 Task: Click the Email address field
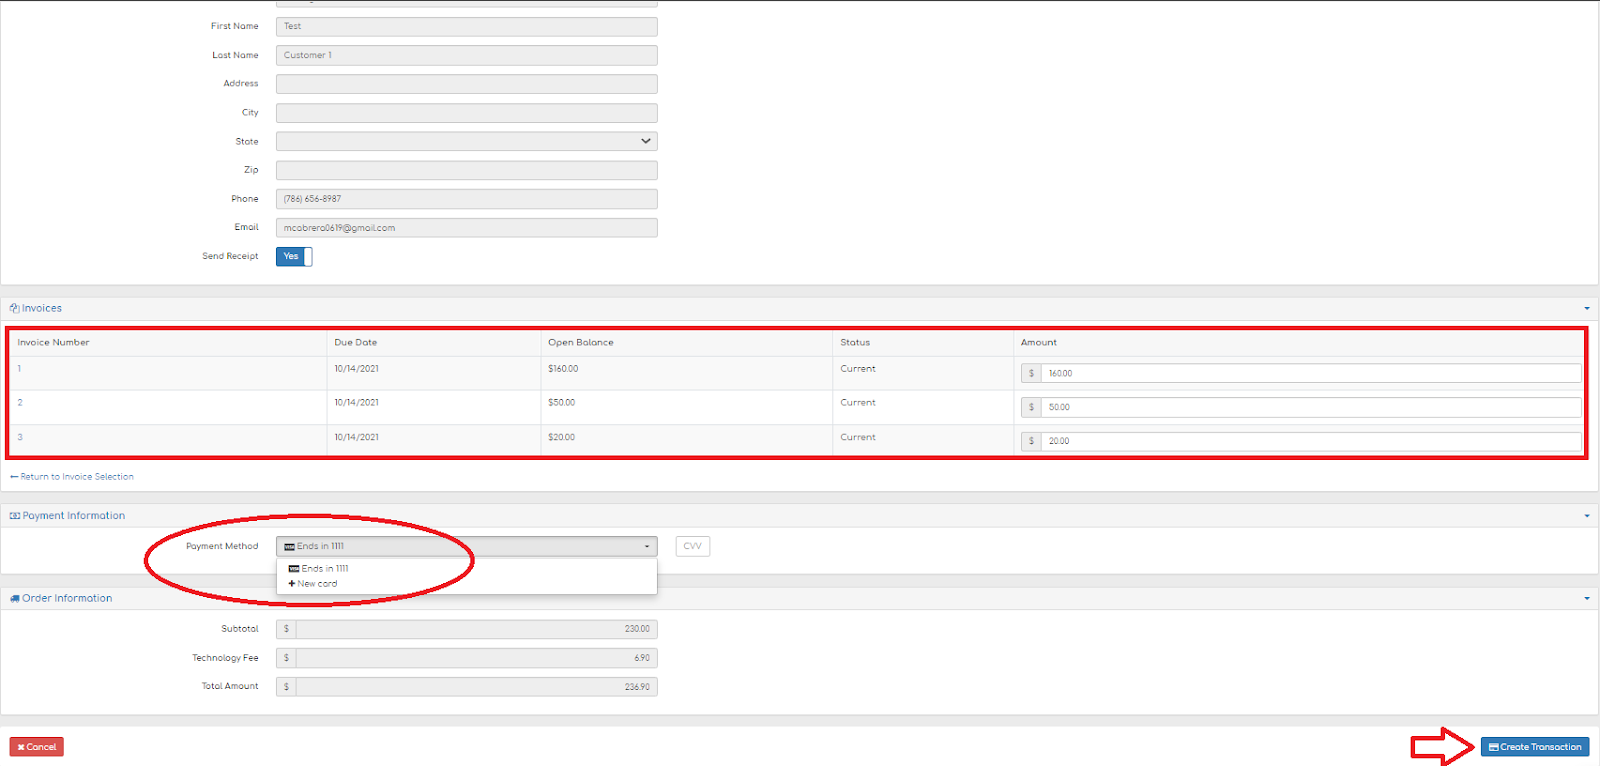click(x=466, y=228)
